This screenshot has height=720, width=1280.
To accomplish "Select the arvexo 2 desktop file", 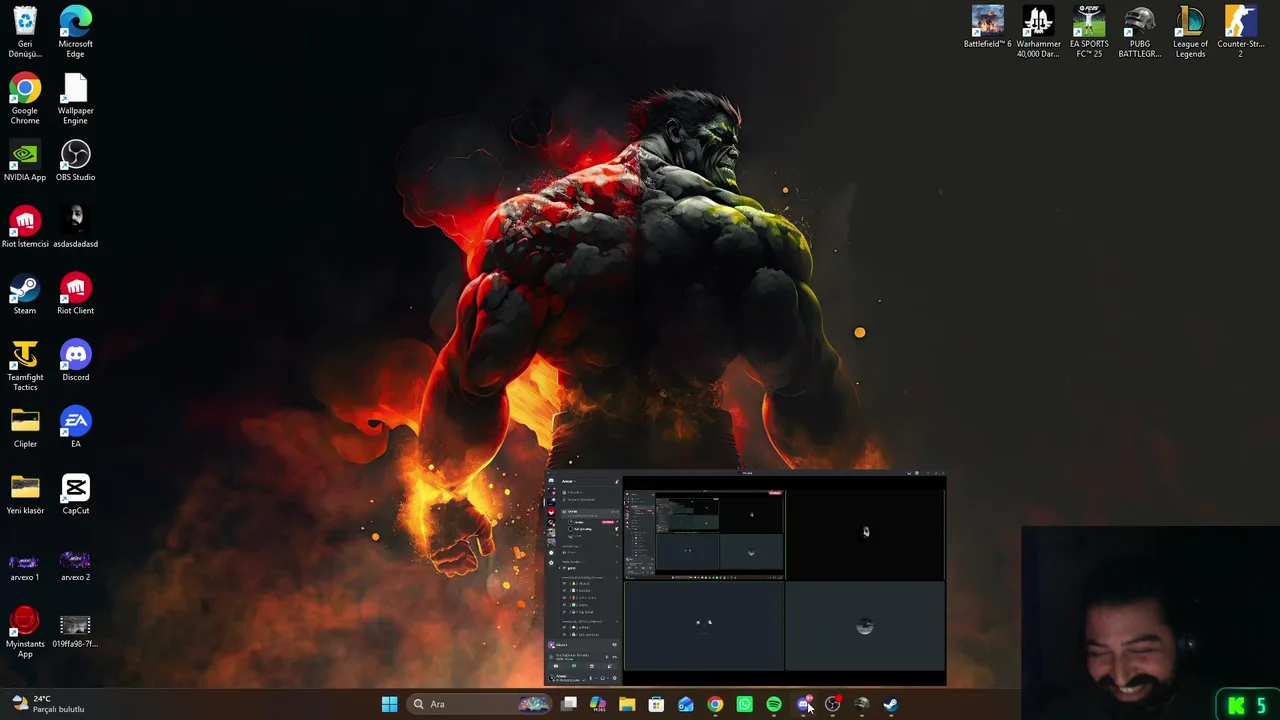I will (75, 565).
